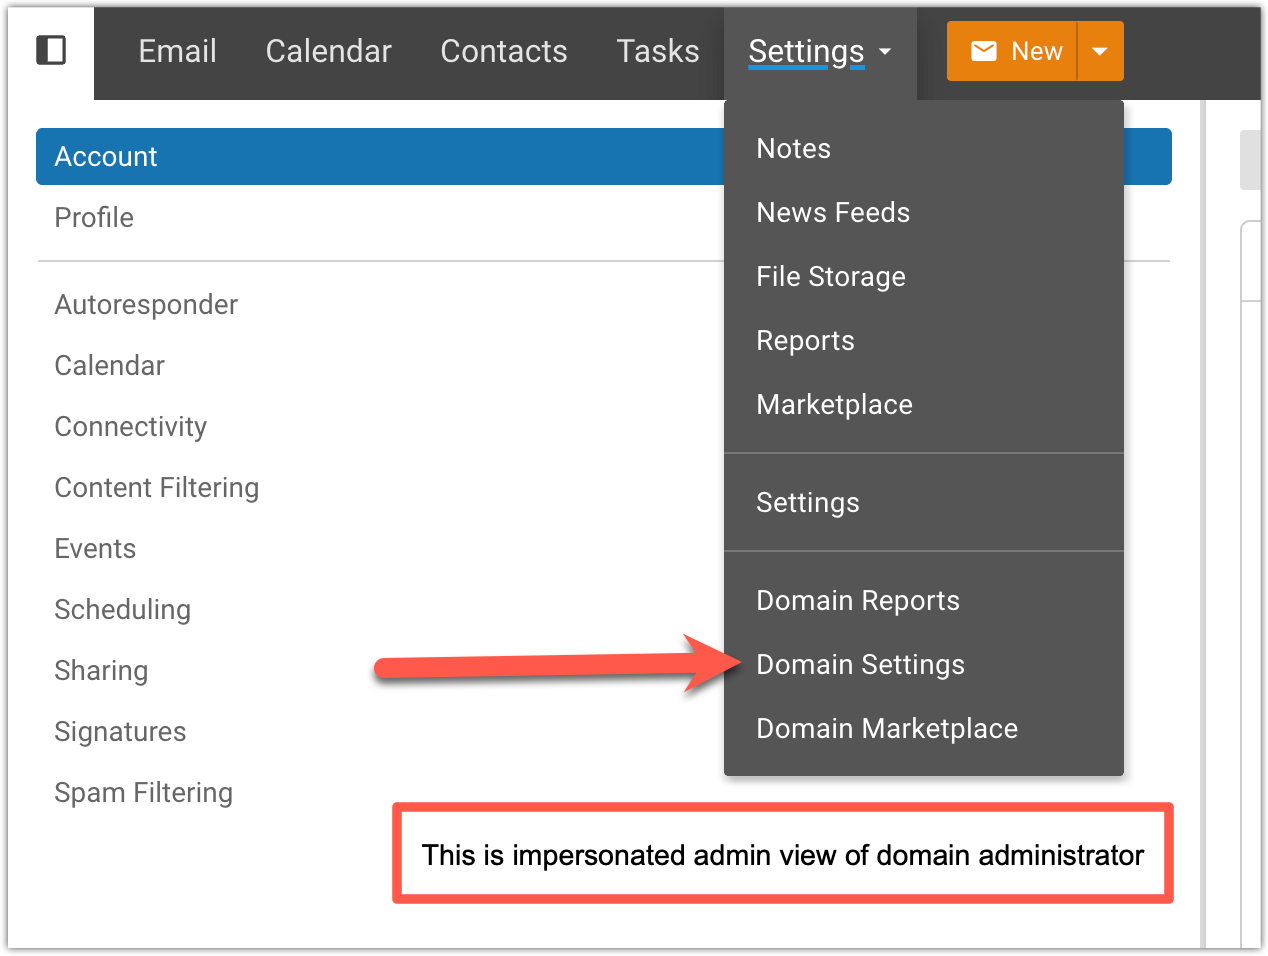Toggle the sidebar panel icon
Image resolution: width=1268 pixels, height=956 pixels.
click(51, 50)
